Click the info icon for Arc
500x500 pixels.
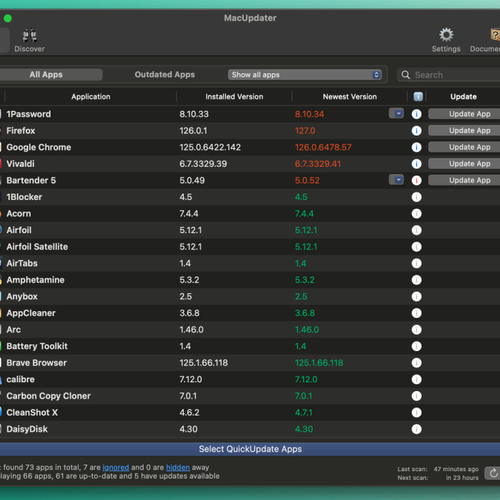(x=416, y=330)
